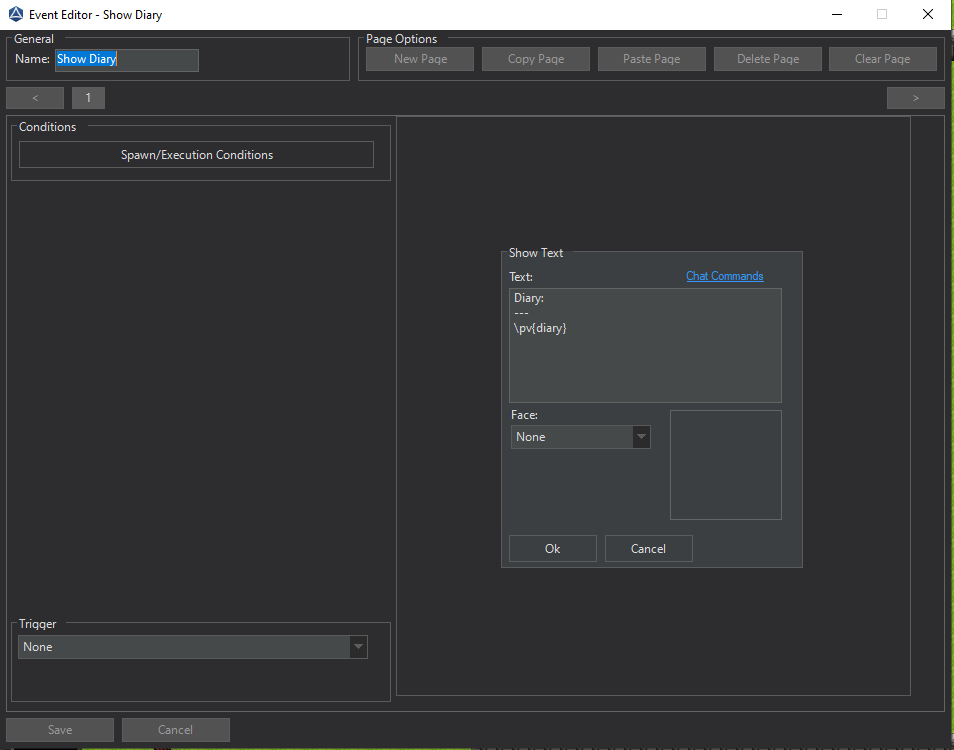Screen dimensions: 954x750
Task: Confirm Show Text with Ok button
Action: pos(552,549)
